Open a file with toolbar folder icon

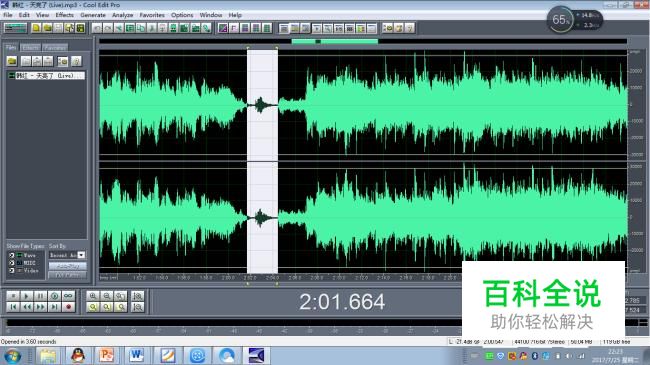pyautogui.click(x=47, y=28)
